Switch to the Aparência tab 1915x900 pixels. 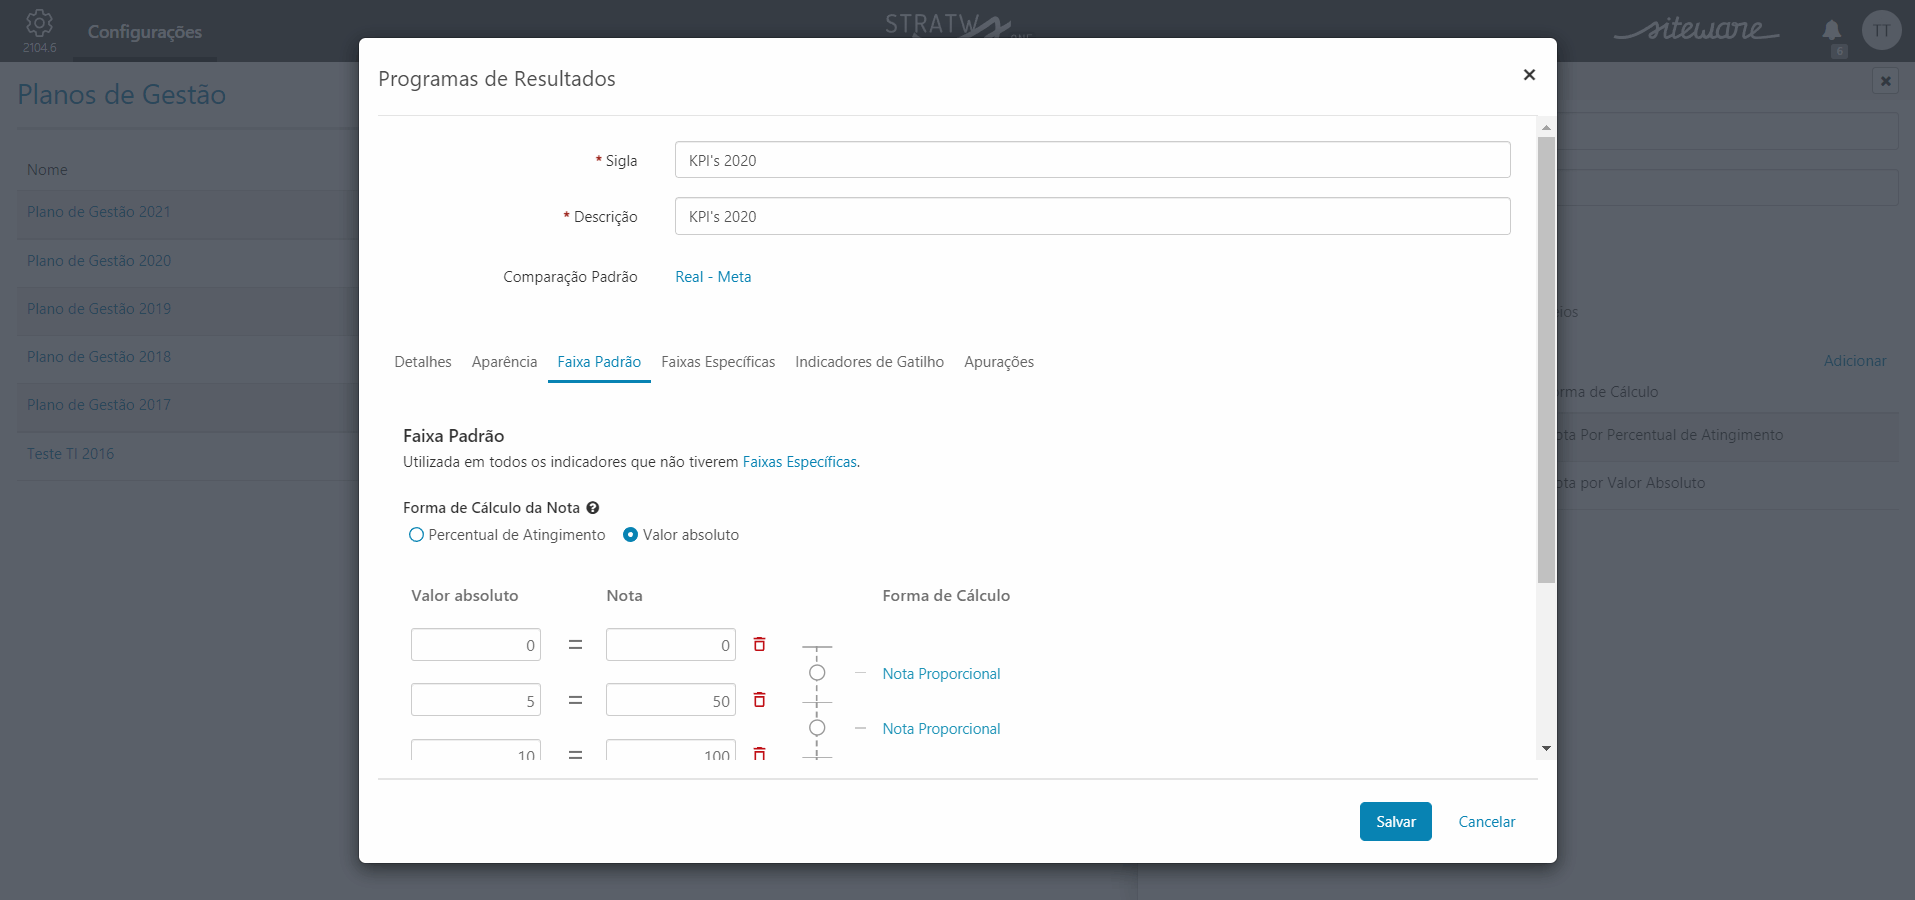pyautogui.click(x=505, y=362)
